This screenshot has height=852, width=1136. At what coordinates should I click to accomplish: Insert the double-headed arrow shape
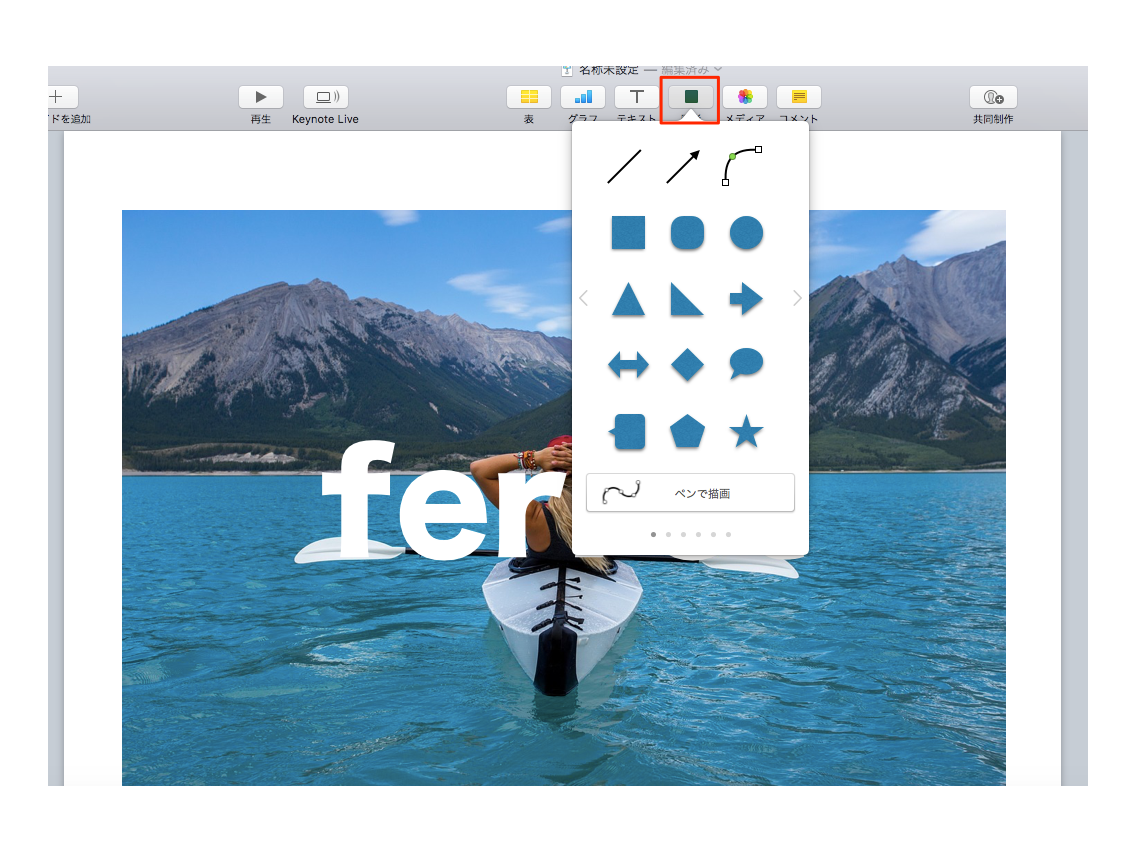click(628, 364)
